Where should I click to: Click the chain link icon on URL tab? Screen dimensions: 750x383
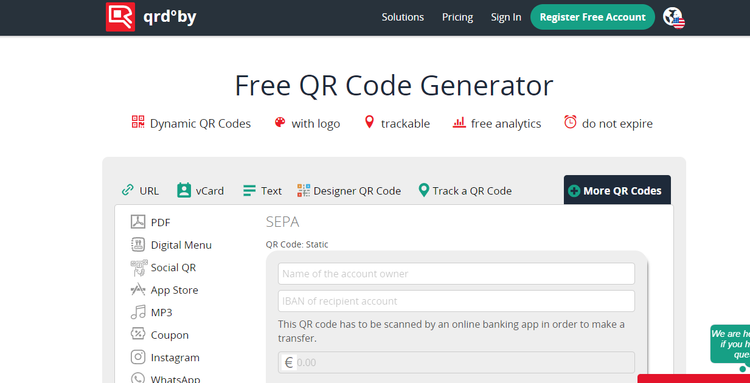coord(127,190)
